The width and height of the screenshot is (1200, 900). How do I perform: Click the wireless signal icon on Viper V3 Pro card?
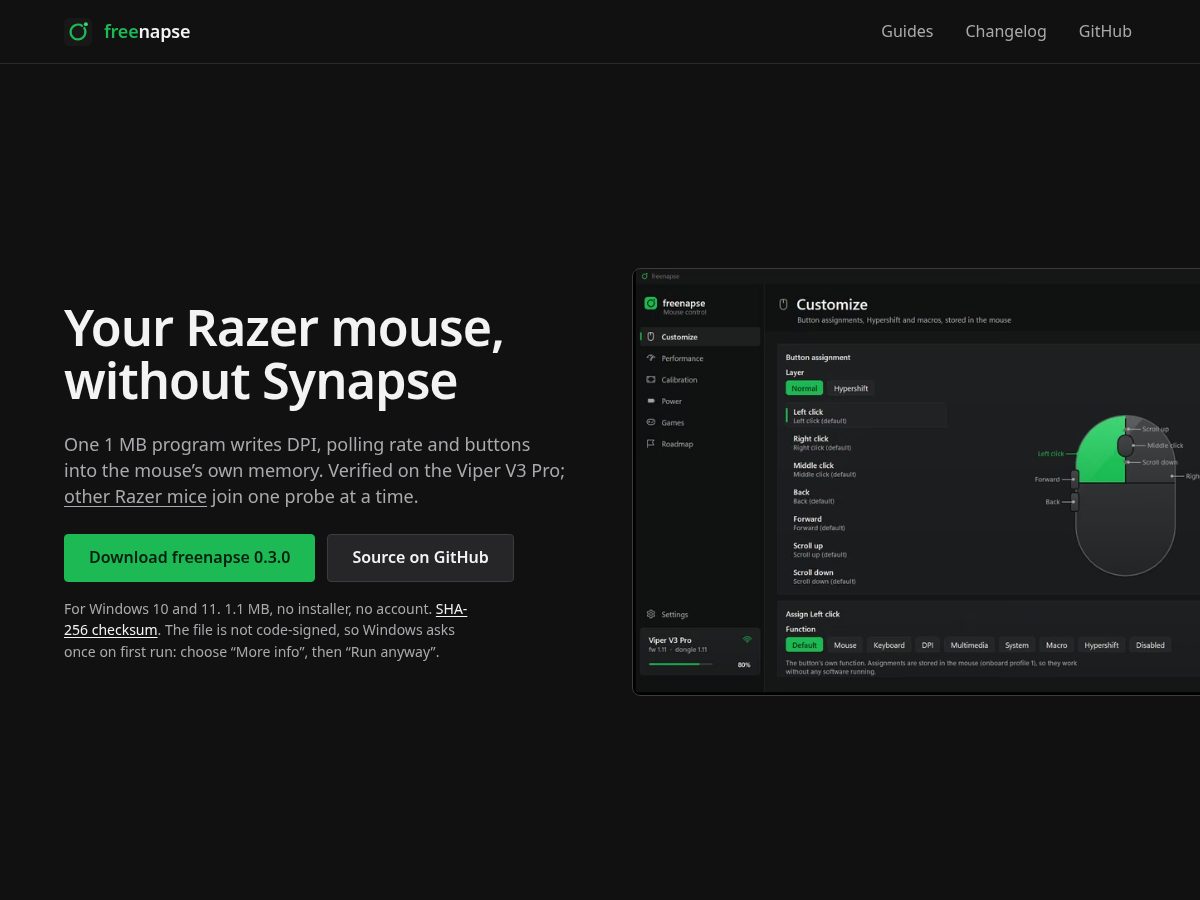747,640
